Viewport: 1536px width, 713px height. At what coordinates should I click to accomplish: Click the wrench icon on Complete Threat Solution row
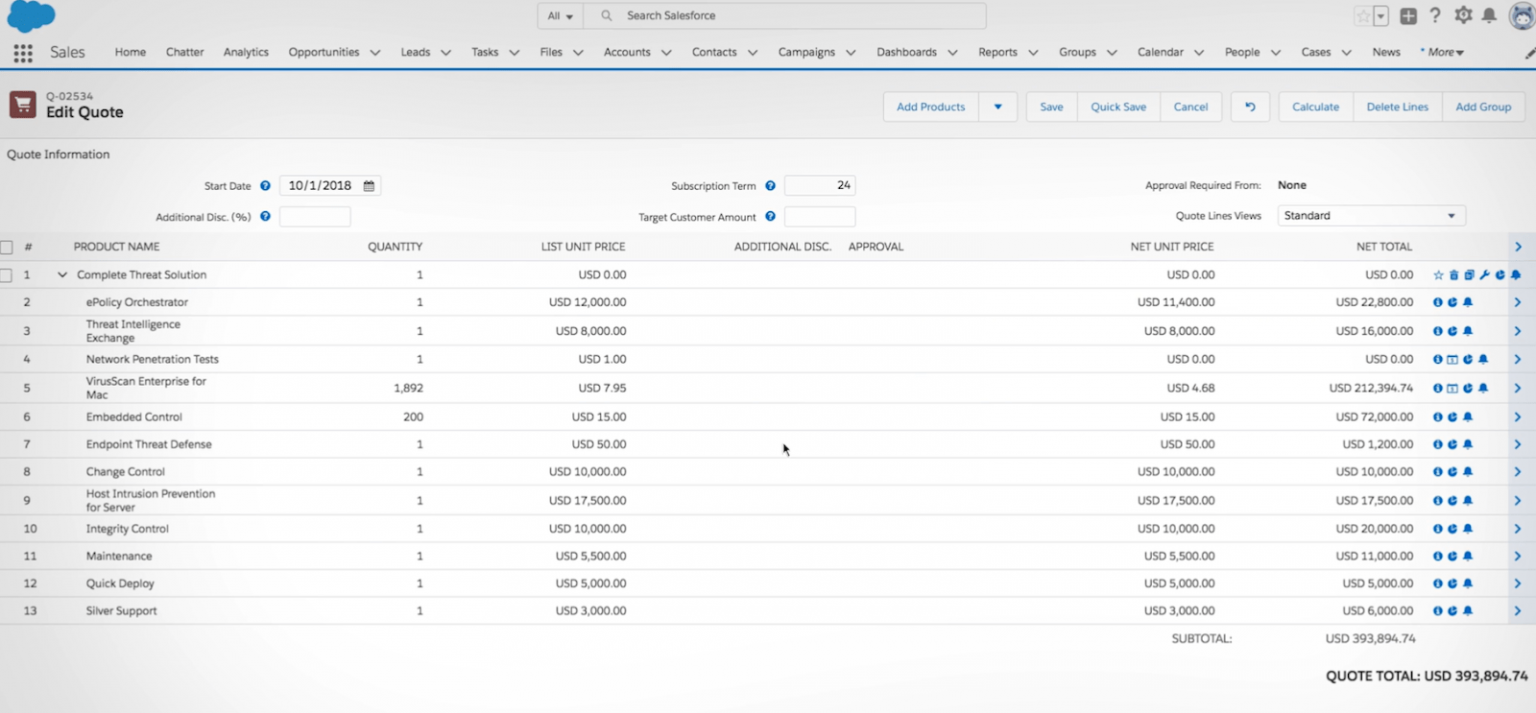[x=1484, y=275]
